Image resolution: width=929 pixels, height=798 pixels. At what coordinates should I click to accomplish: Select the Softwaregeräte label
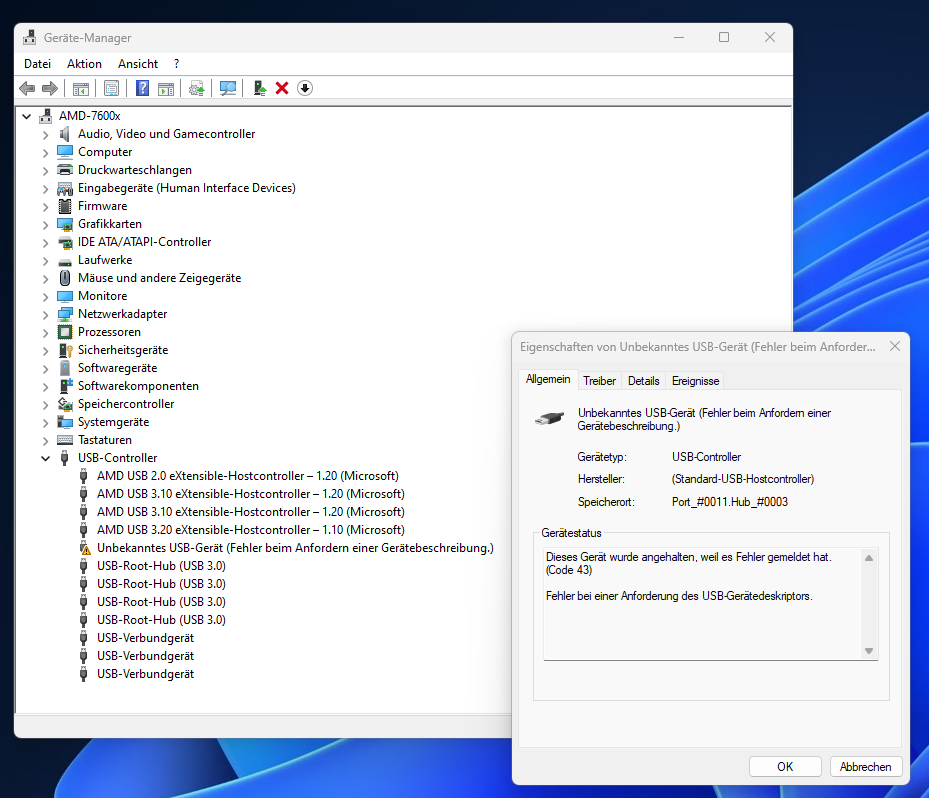point(117,368)
